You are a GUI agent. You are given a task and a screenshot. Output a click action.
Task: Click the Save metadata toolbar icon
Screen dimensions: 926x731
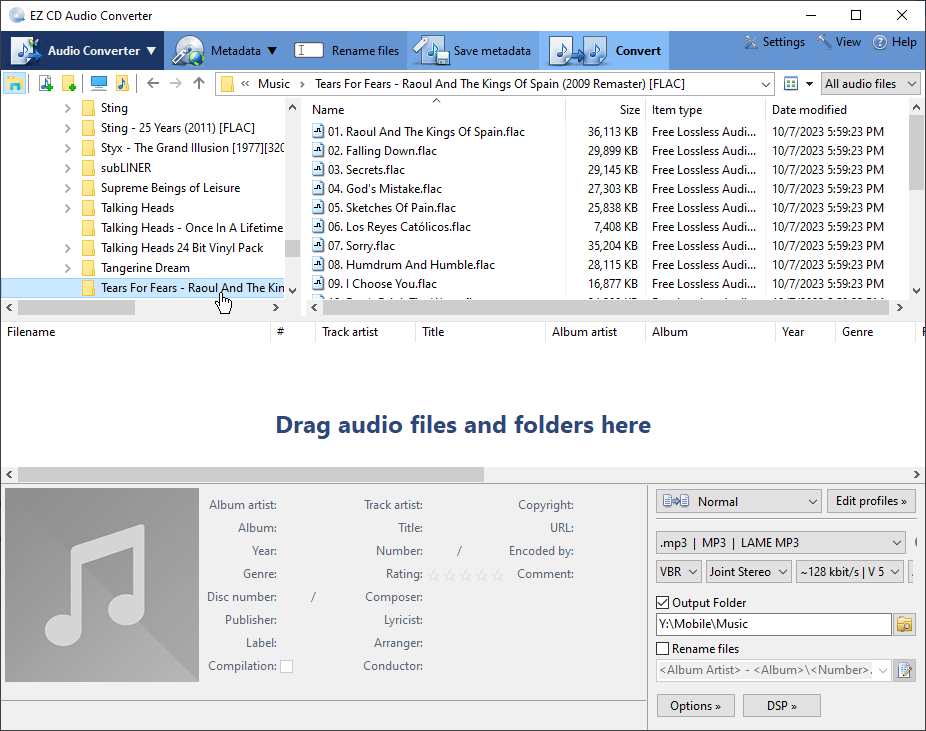pyautogui.click(x=431, y=51)
